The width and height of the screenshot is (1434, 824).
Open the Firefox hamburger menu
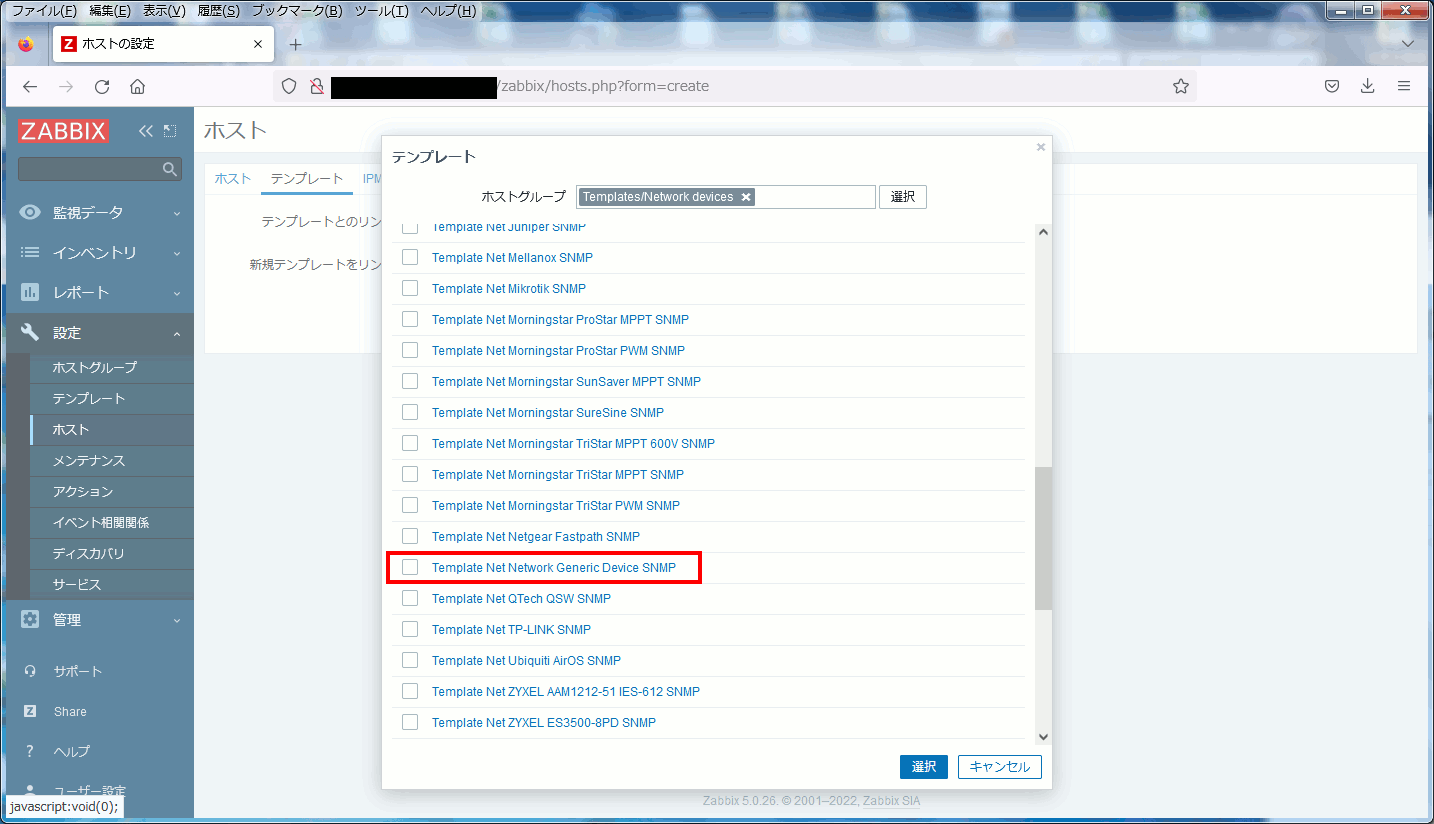click(1404, 86)
